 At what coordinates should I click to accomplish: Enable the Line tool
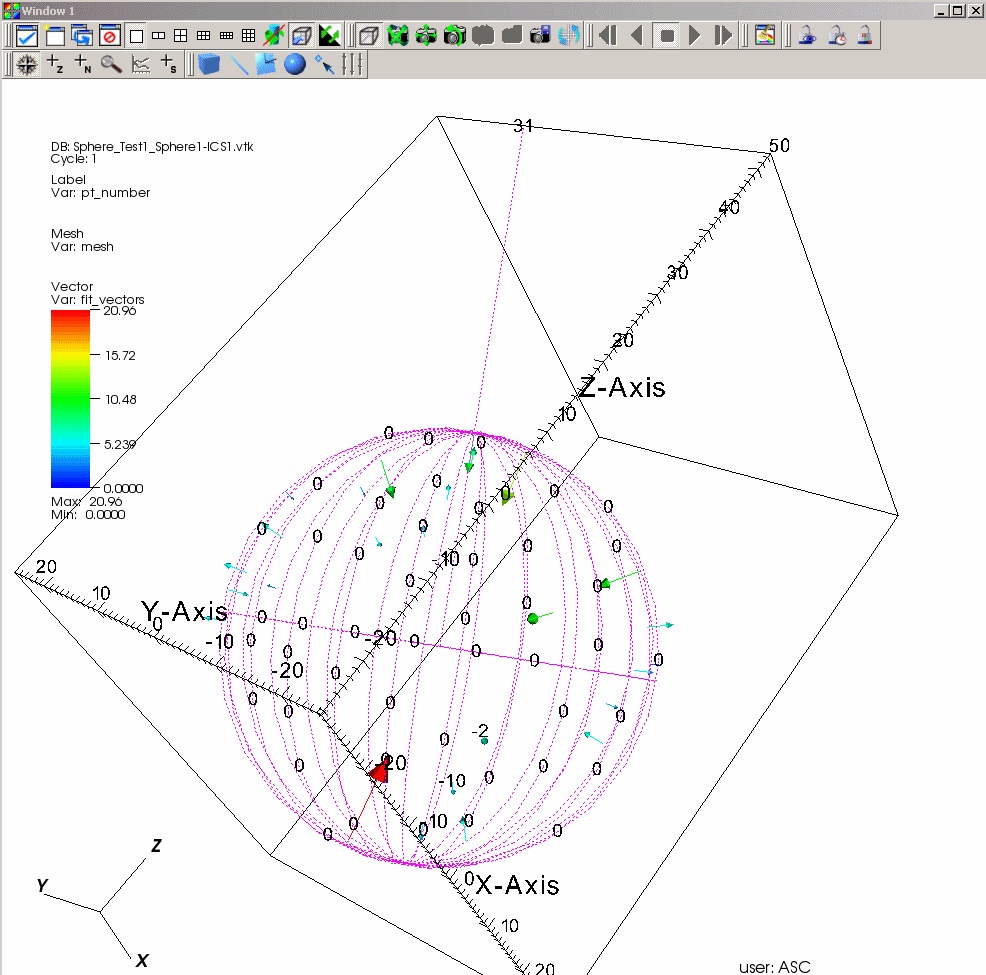click(x=239, y=65)
